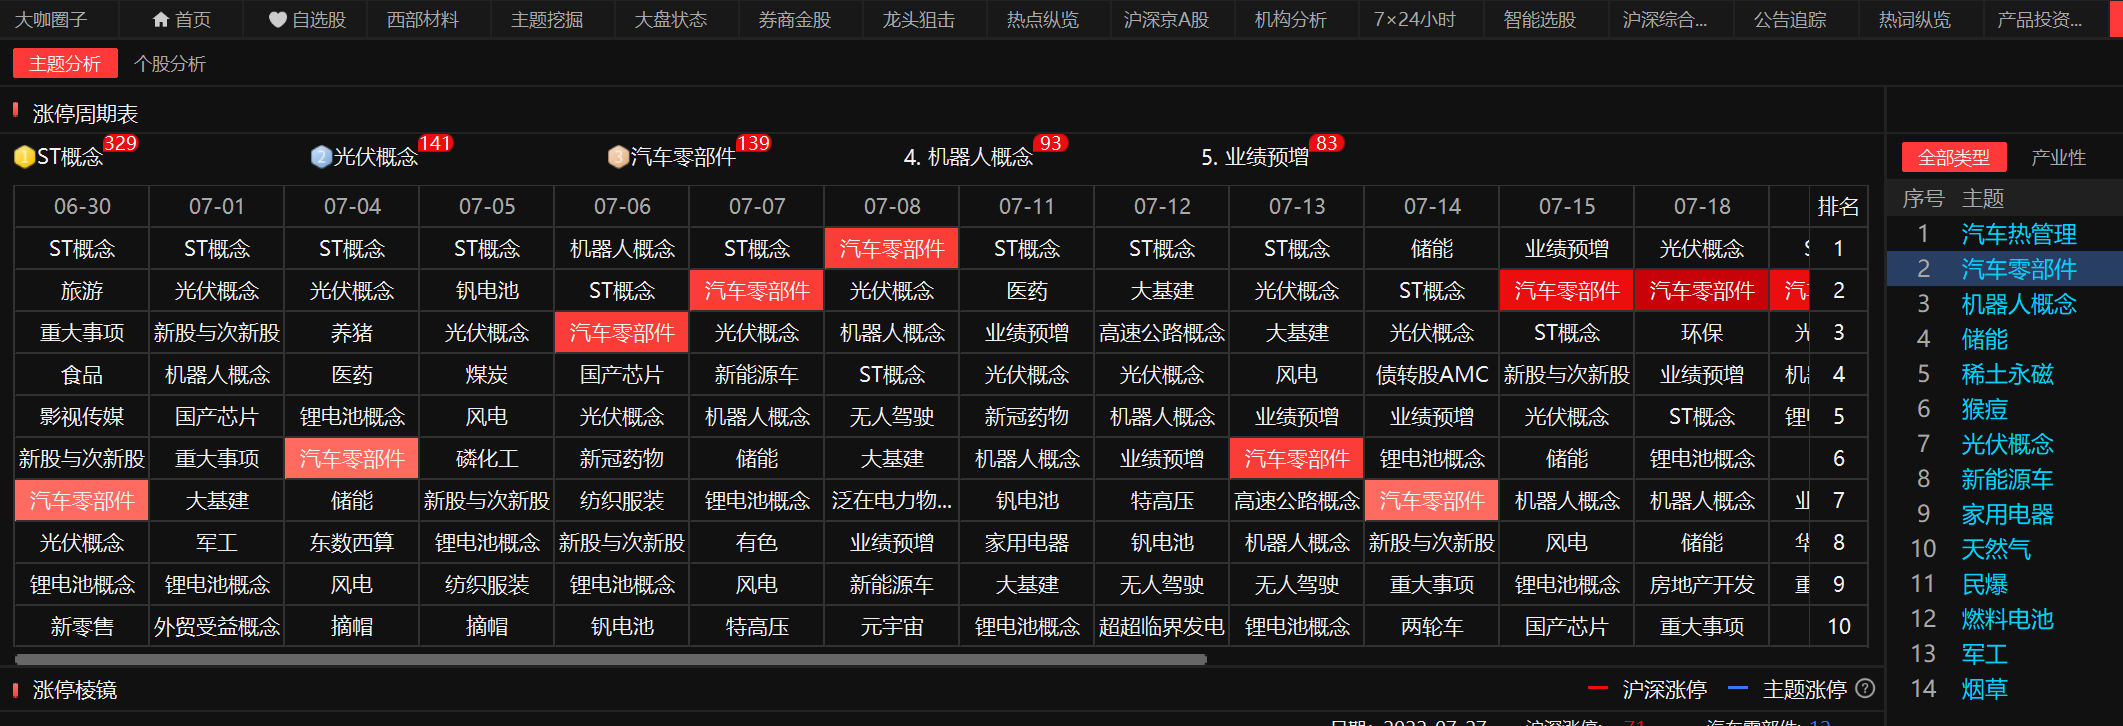Click the silver medal icon beside 光伏概念

321,157
